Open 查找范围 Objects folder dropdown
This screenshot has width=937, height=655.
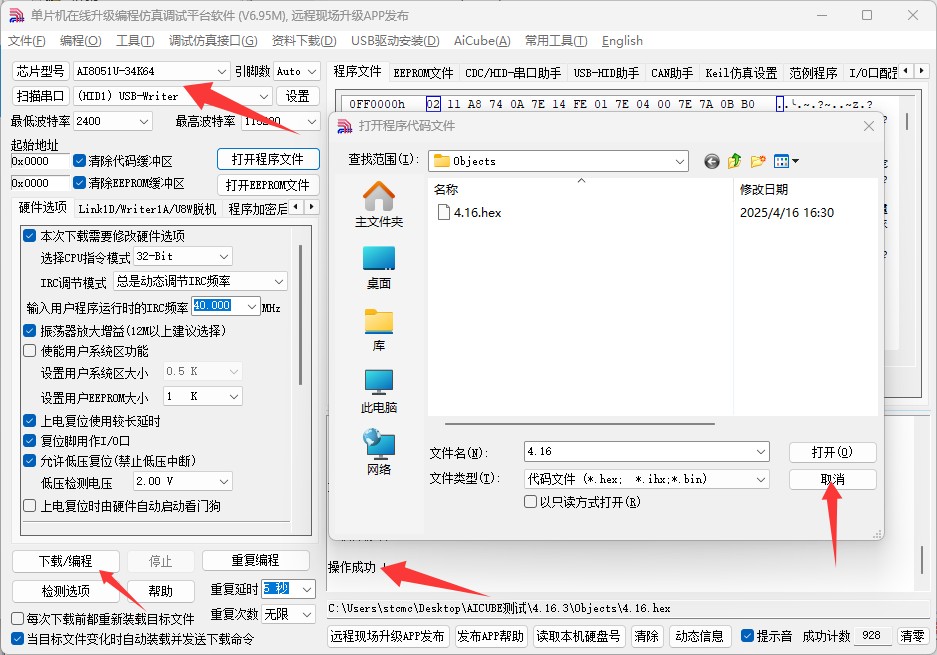tap(558, 161)
